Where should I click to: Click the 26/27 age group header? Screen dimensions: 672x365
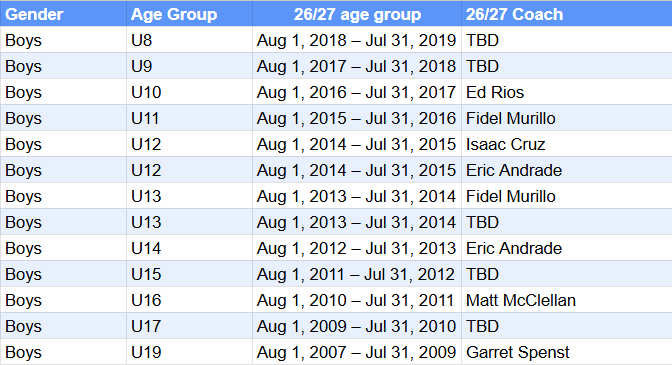coord(357,14)
